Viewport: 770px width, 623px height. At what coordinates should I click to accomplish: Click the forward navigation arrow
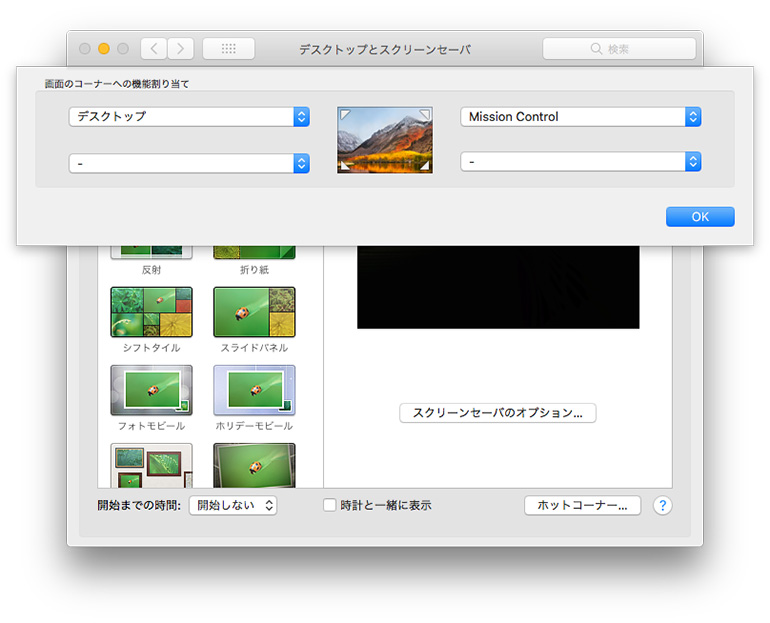[x=181, y=48]
